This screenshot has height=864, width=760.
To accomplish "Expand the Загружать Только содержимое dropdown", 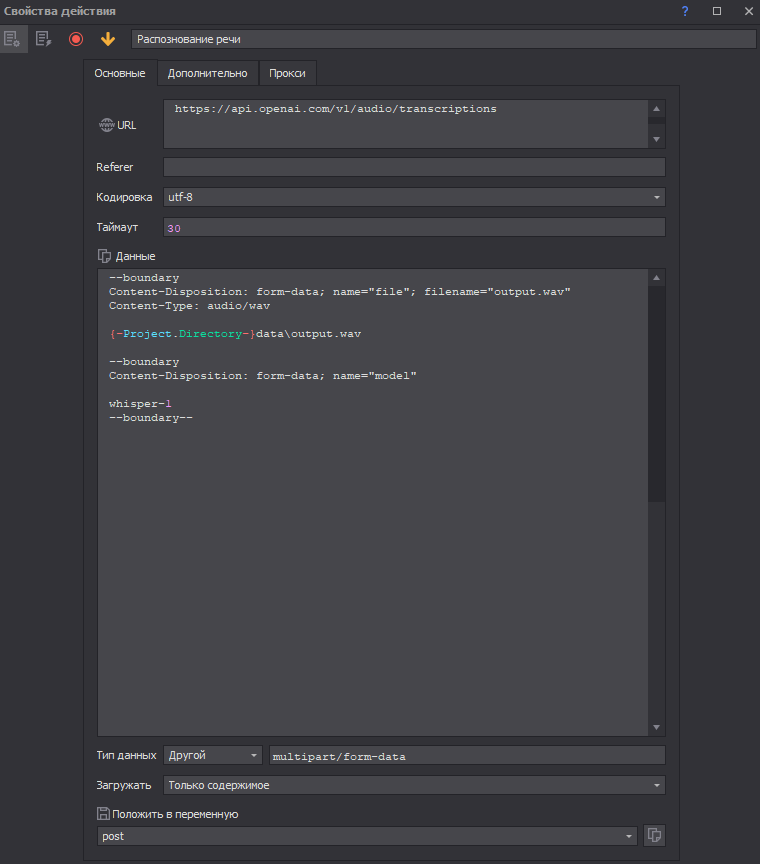I will click(414, 785).
